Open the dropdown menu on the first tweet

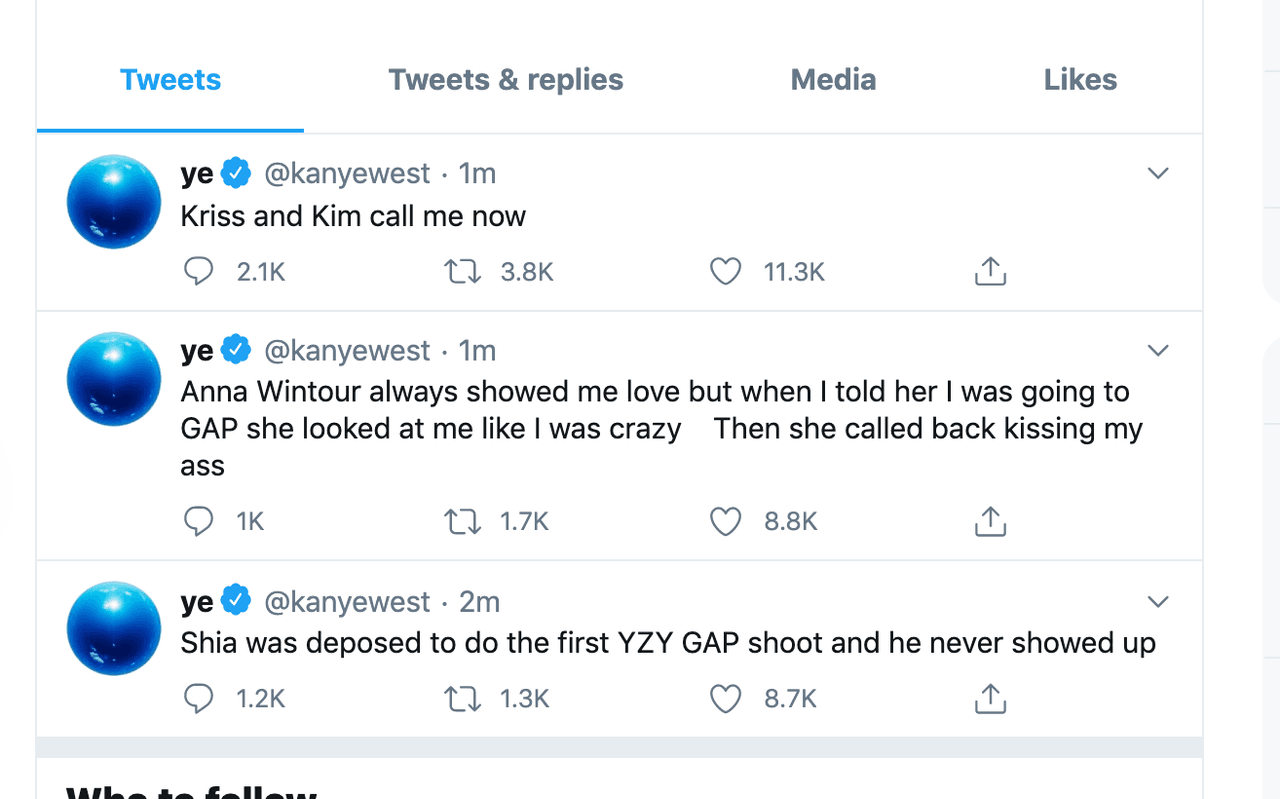pos(1158,173)
